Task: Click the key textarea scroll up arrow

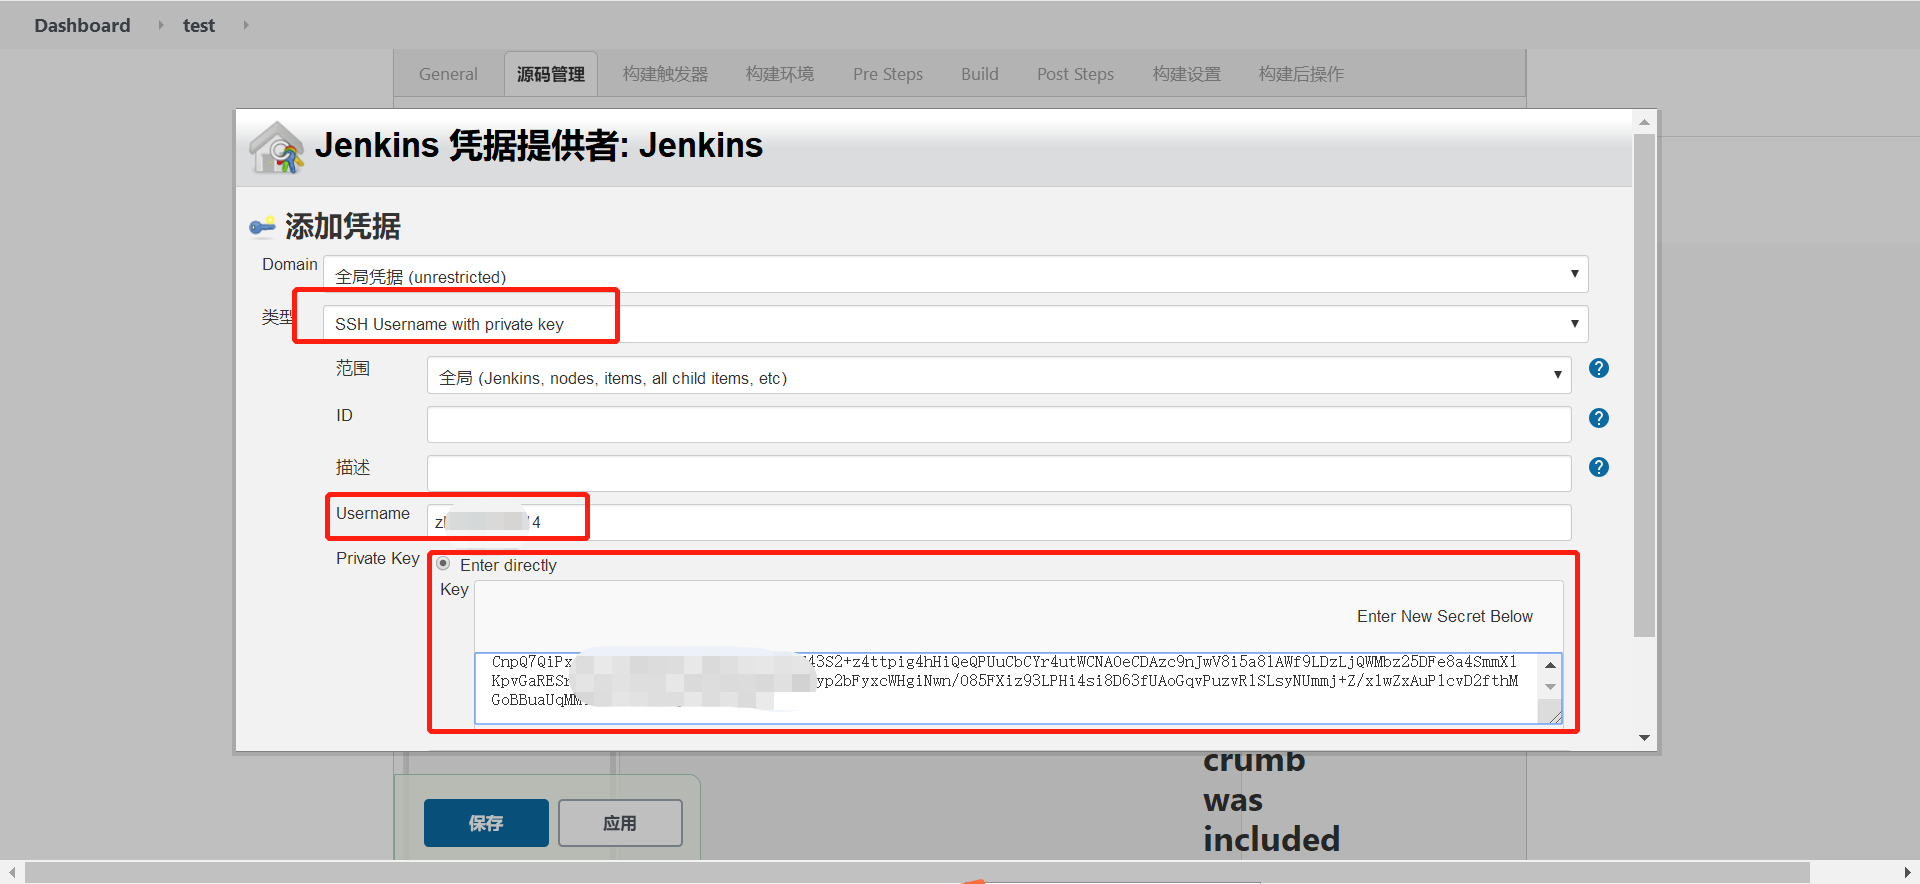Action: coord(1550,665)
